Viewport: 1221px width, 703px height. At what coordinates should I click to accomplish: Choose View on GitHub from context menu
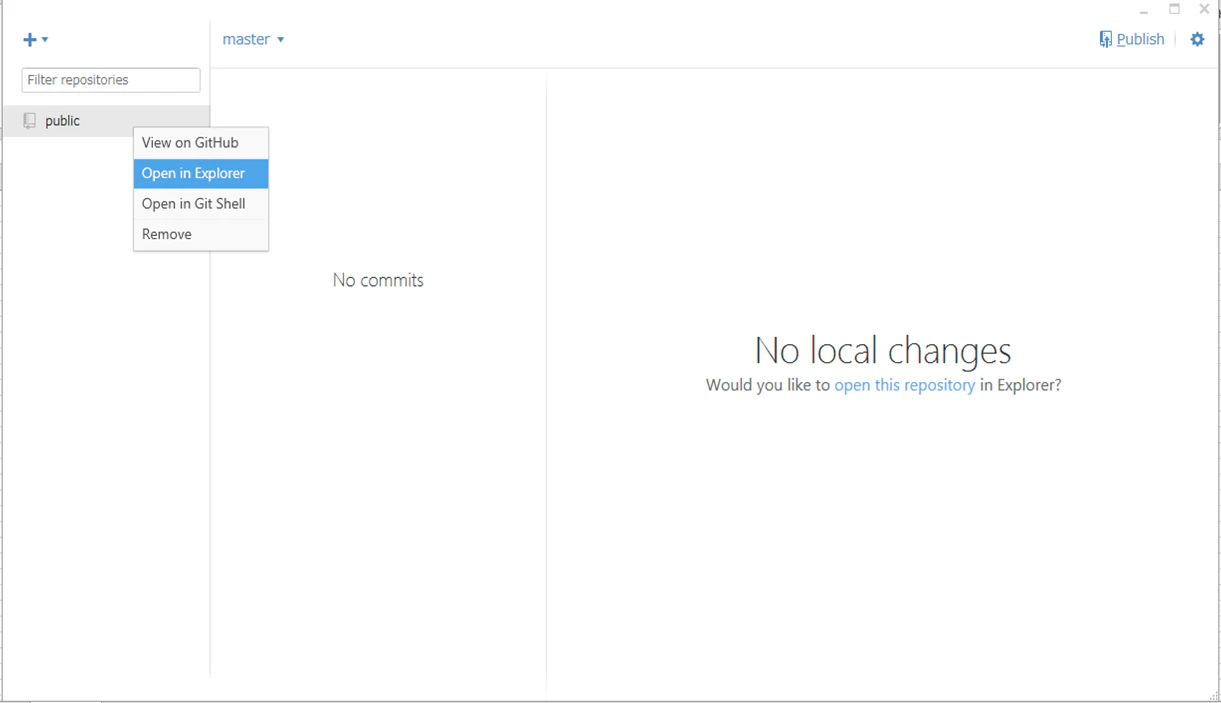point(201,143)
